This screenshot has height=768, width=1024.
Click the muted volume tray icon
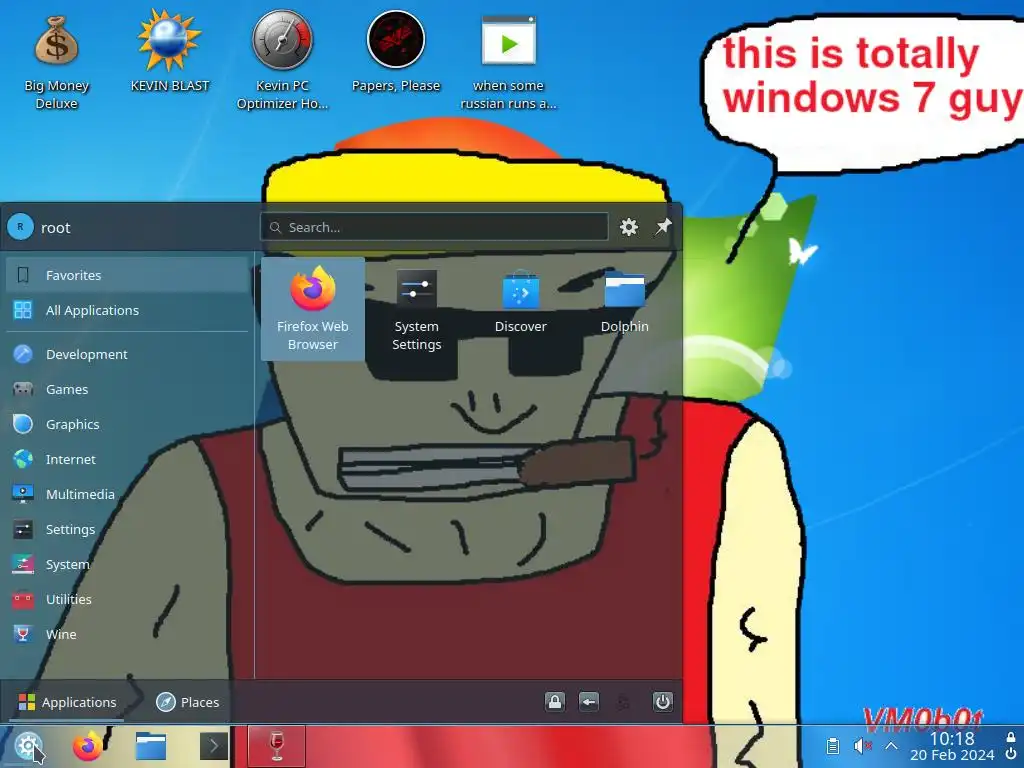[x=862, y=746]
